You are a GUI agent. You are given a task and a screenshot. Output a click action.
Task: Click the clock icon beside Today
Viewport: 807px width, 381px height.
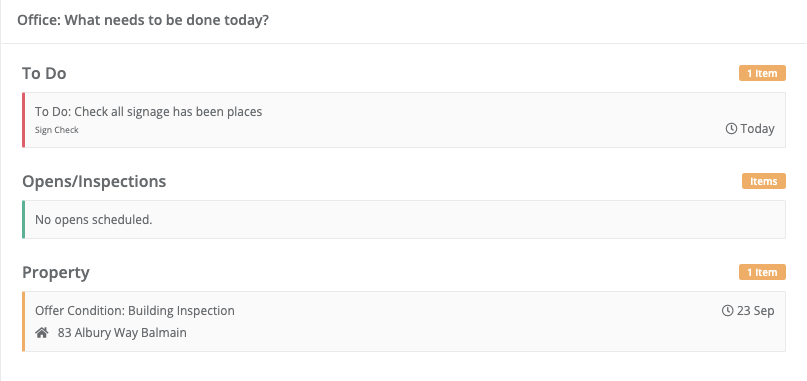[731, 129]
